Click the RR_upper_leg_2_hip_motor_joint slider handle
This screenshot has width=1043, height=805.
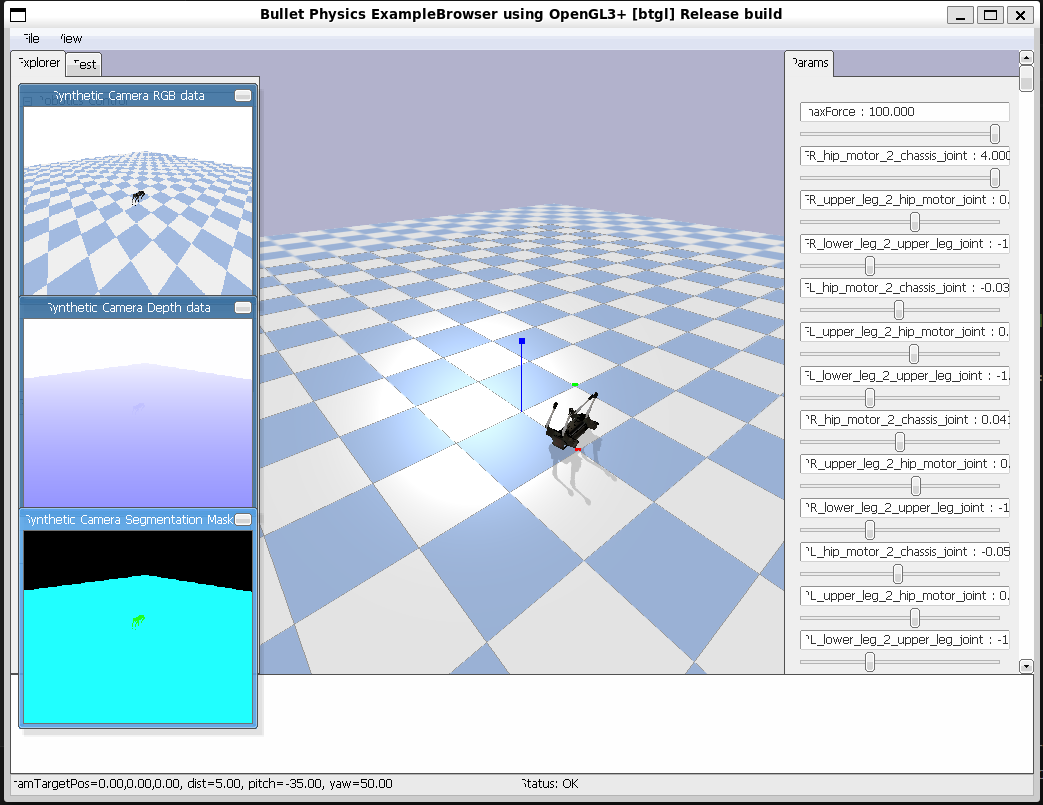click(x=915, y=486)
